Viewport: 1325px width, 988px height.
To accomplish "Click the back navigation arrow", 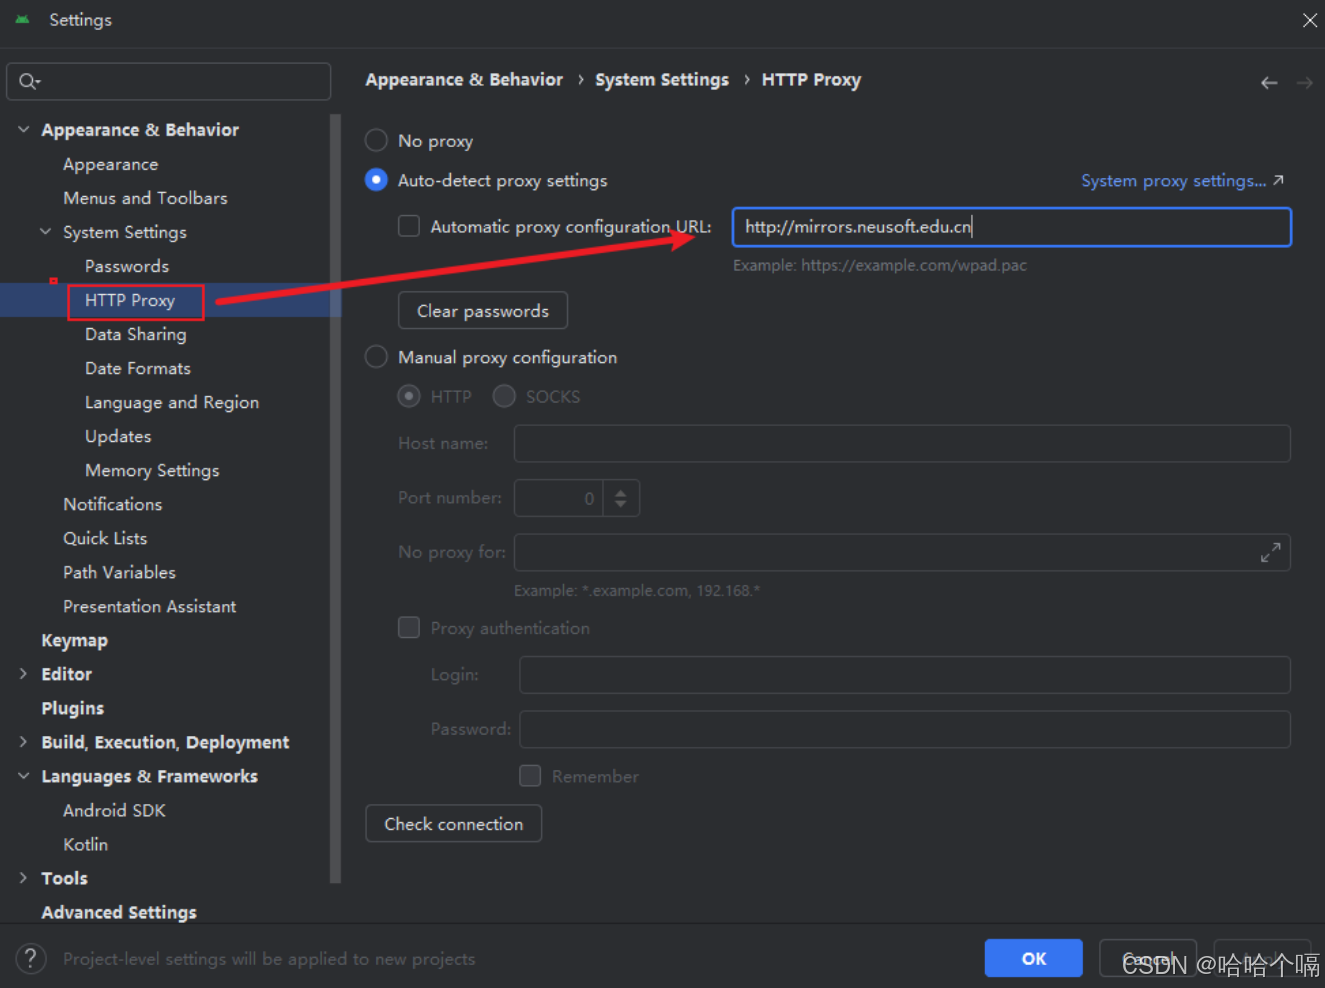I will pyautogui.click(x=1269, y=83).
